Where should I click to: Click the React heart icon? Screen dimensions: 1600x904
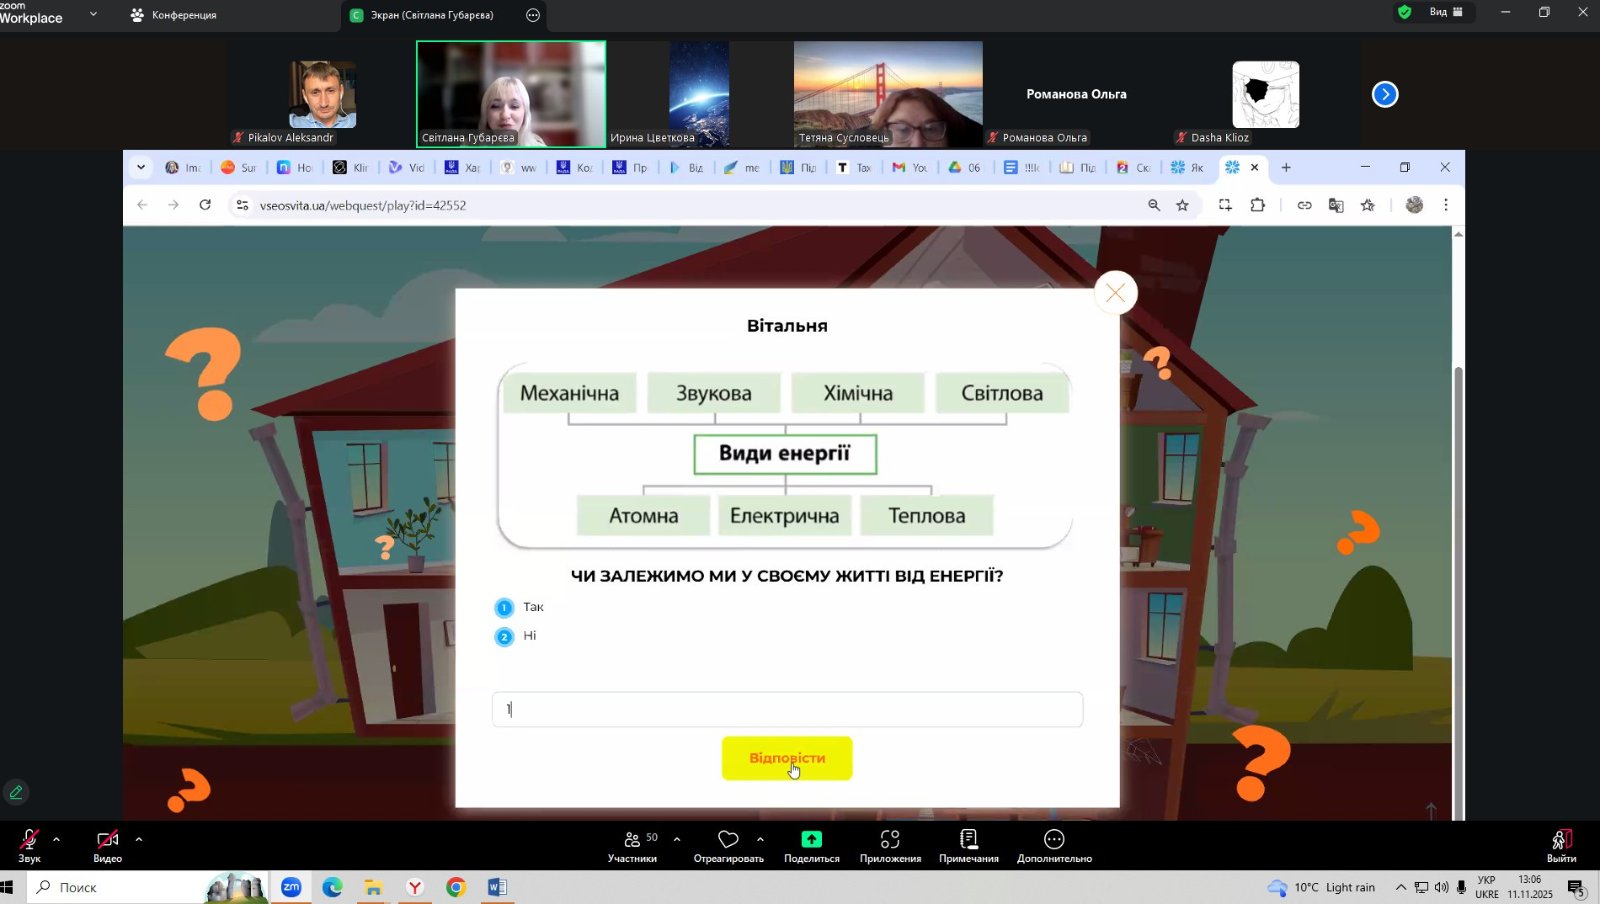pos(728,840)
